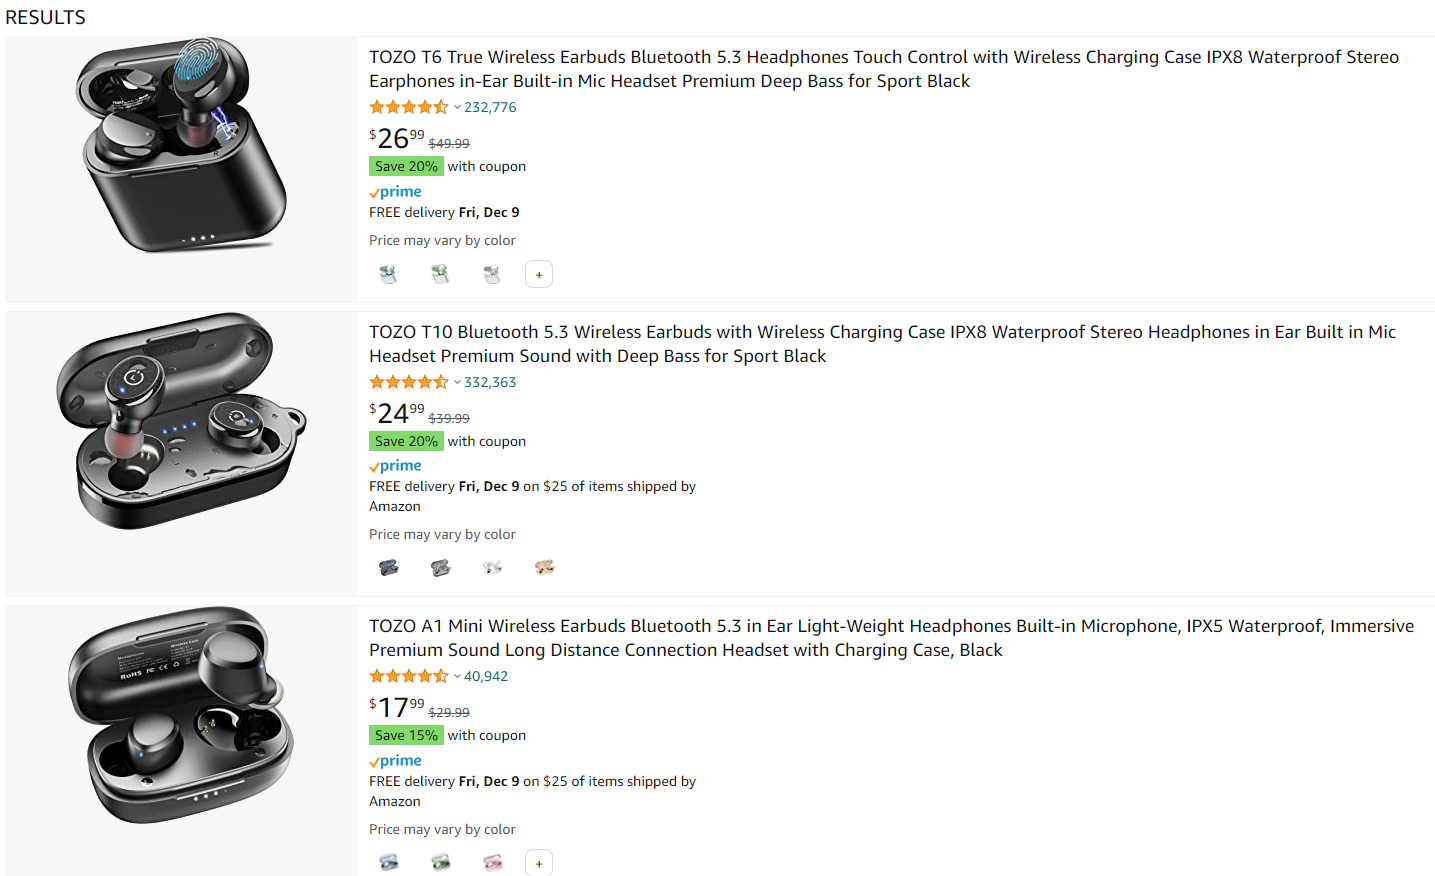The width and height of the screenshot is (1435, 876).
Task: Clip the Save 15% coupon badge
Action: click(x=406, y=735)
